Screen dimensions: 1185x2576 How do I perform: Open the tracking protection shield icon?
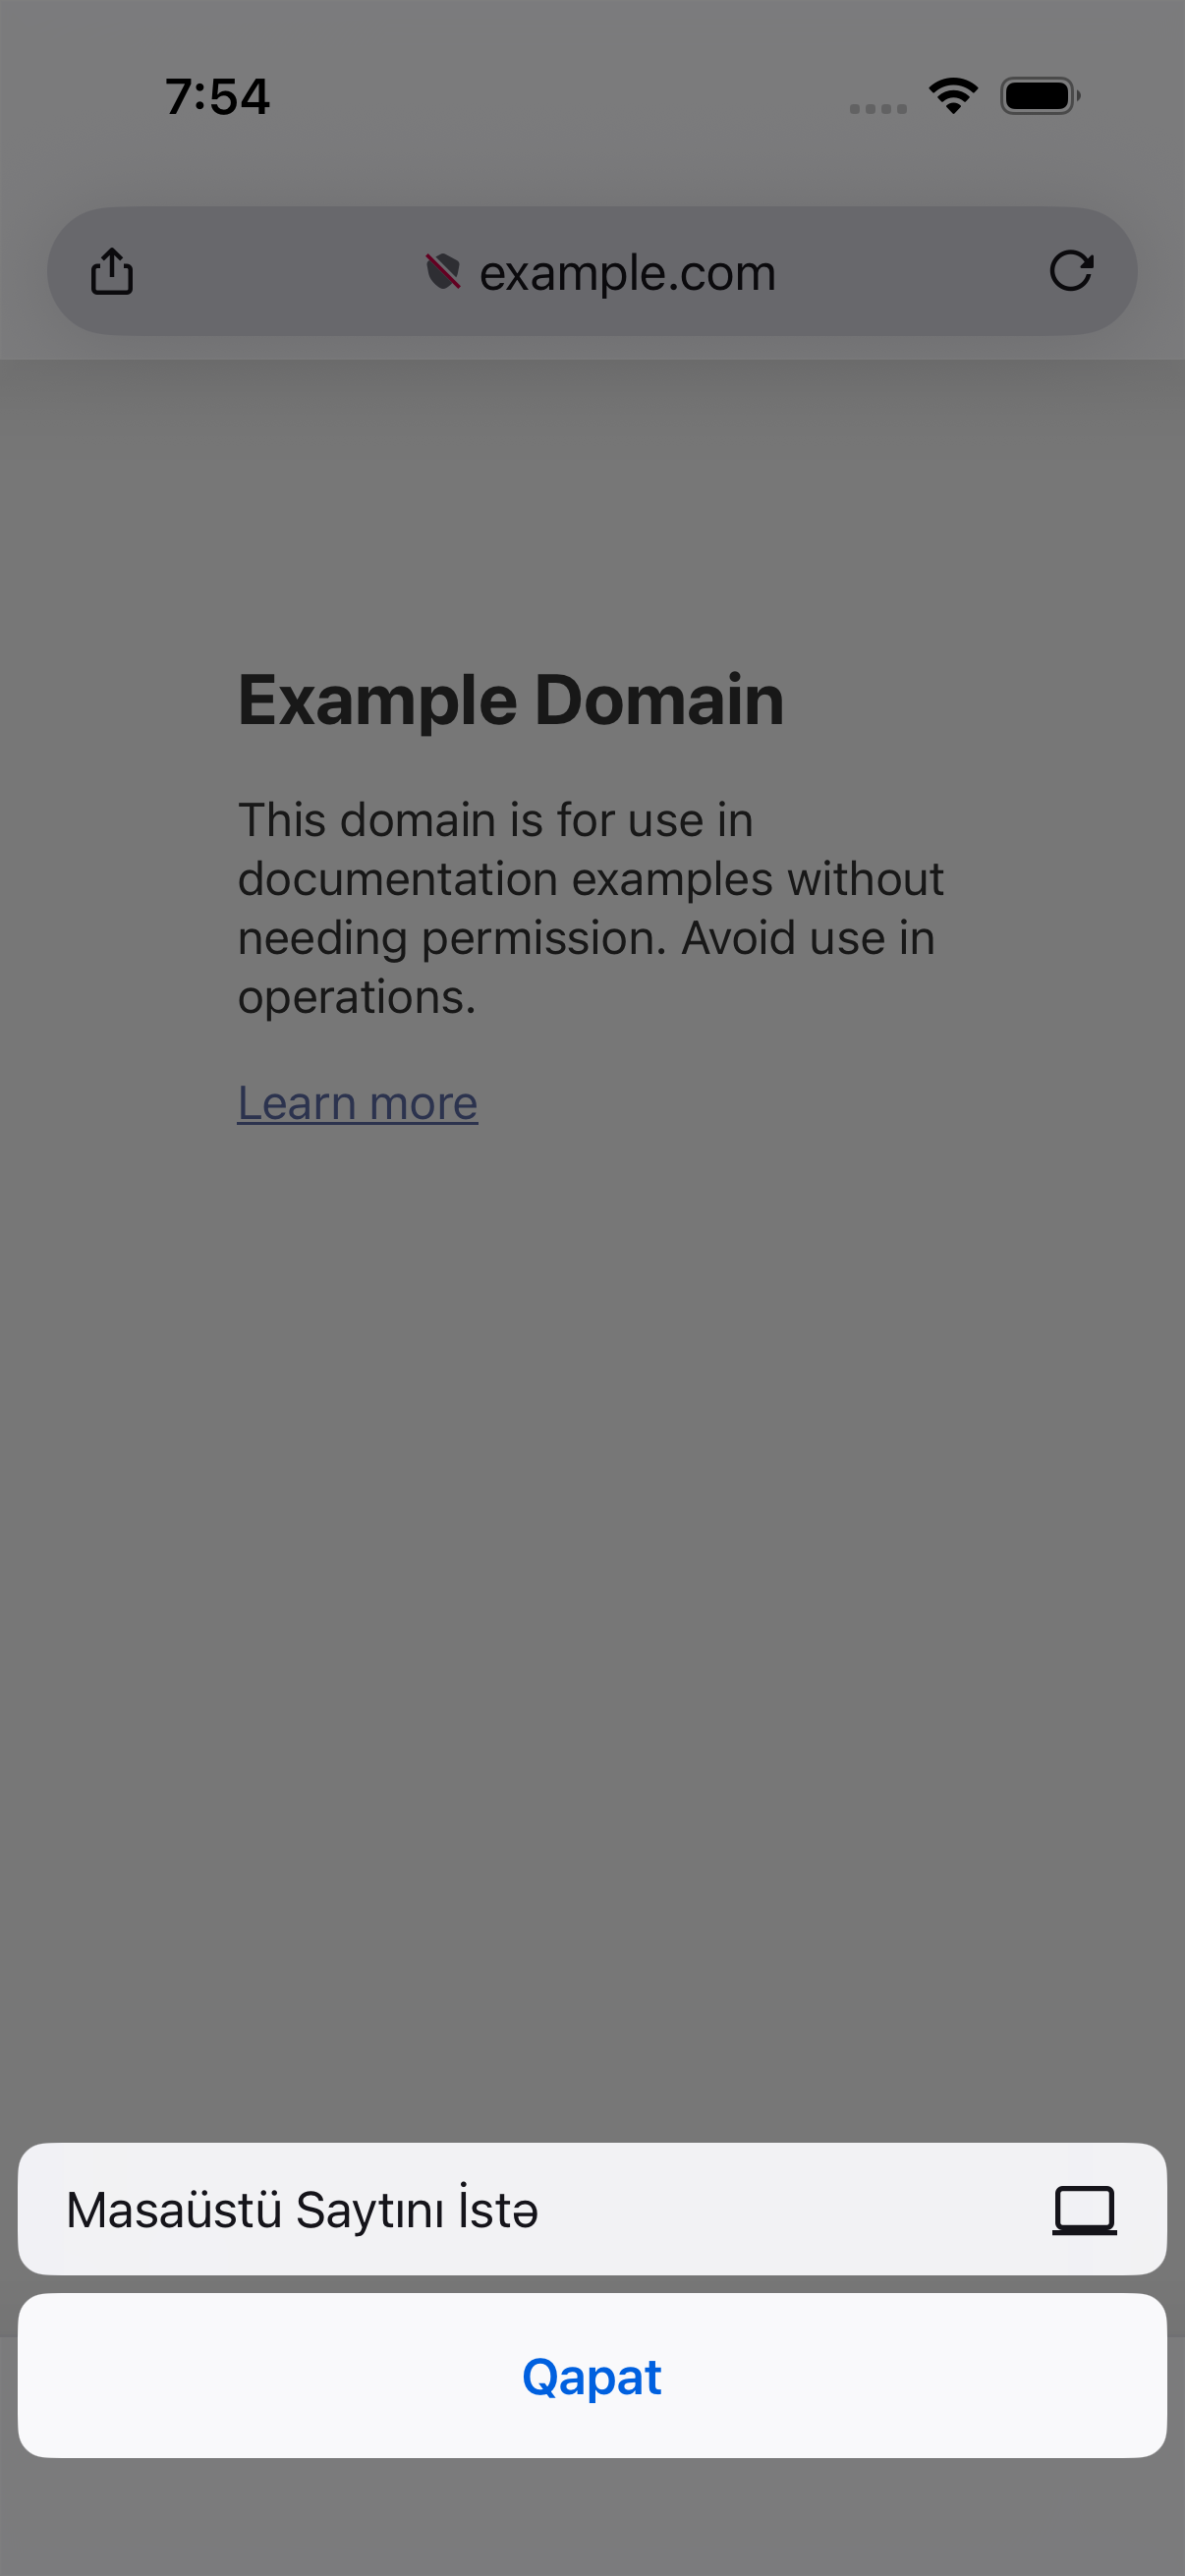pos(443,271)
